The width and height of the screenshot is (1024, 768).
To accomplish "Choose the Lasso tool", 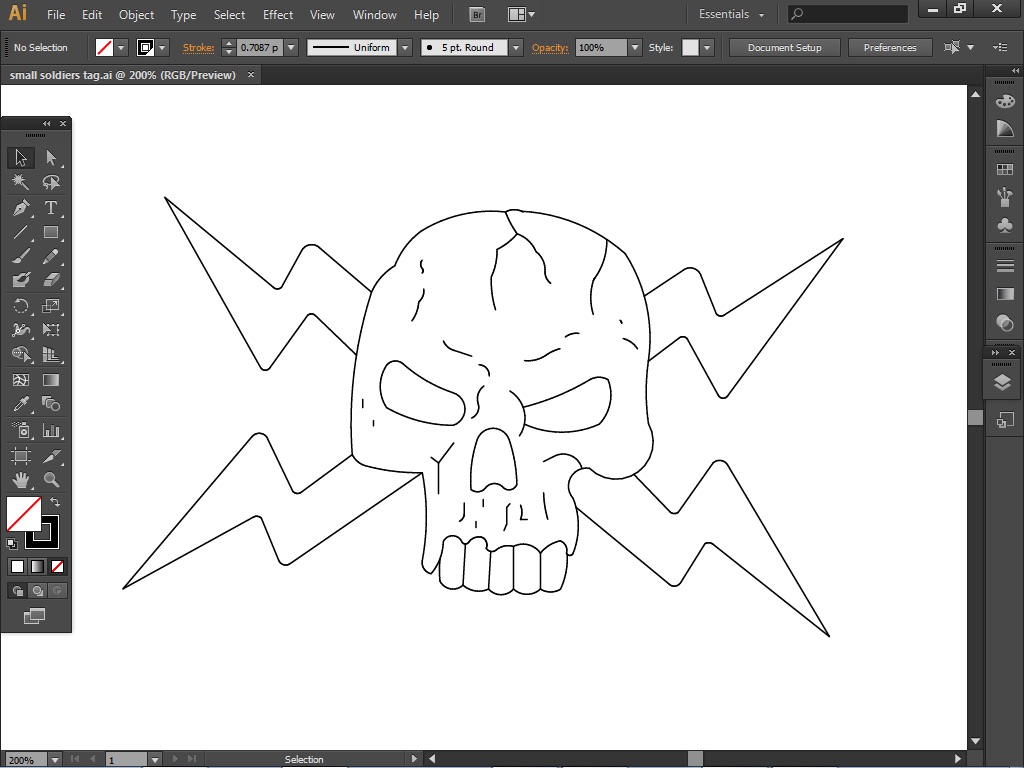I will click(51, 182).
